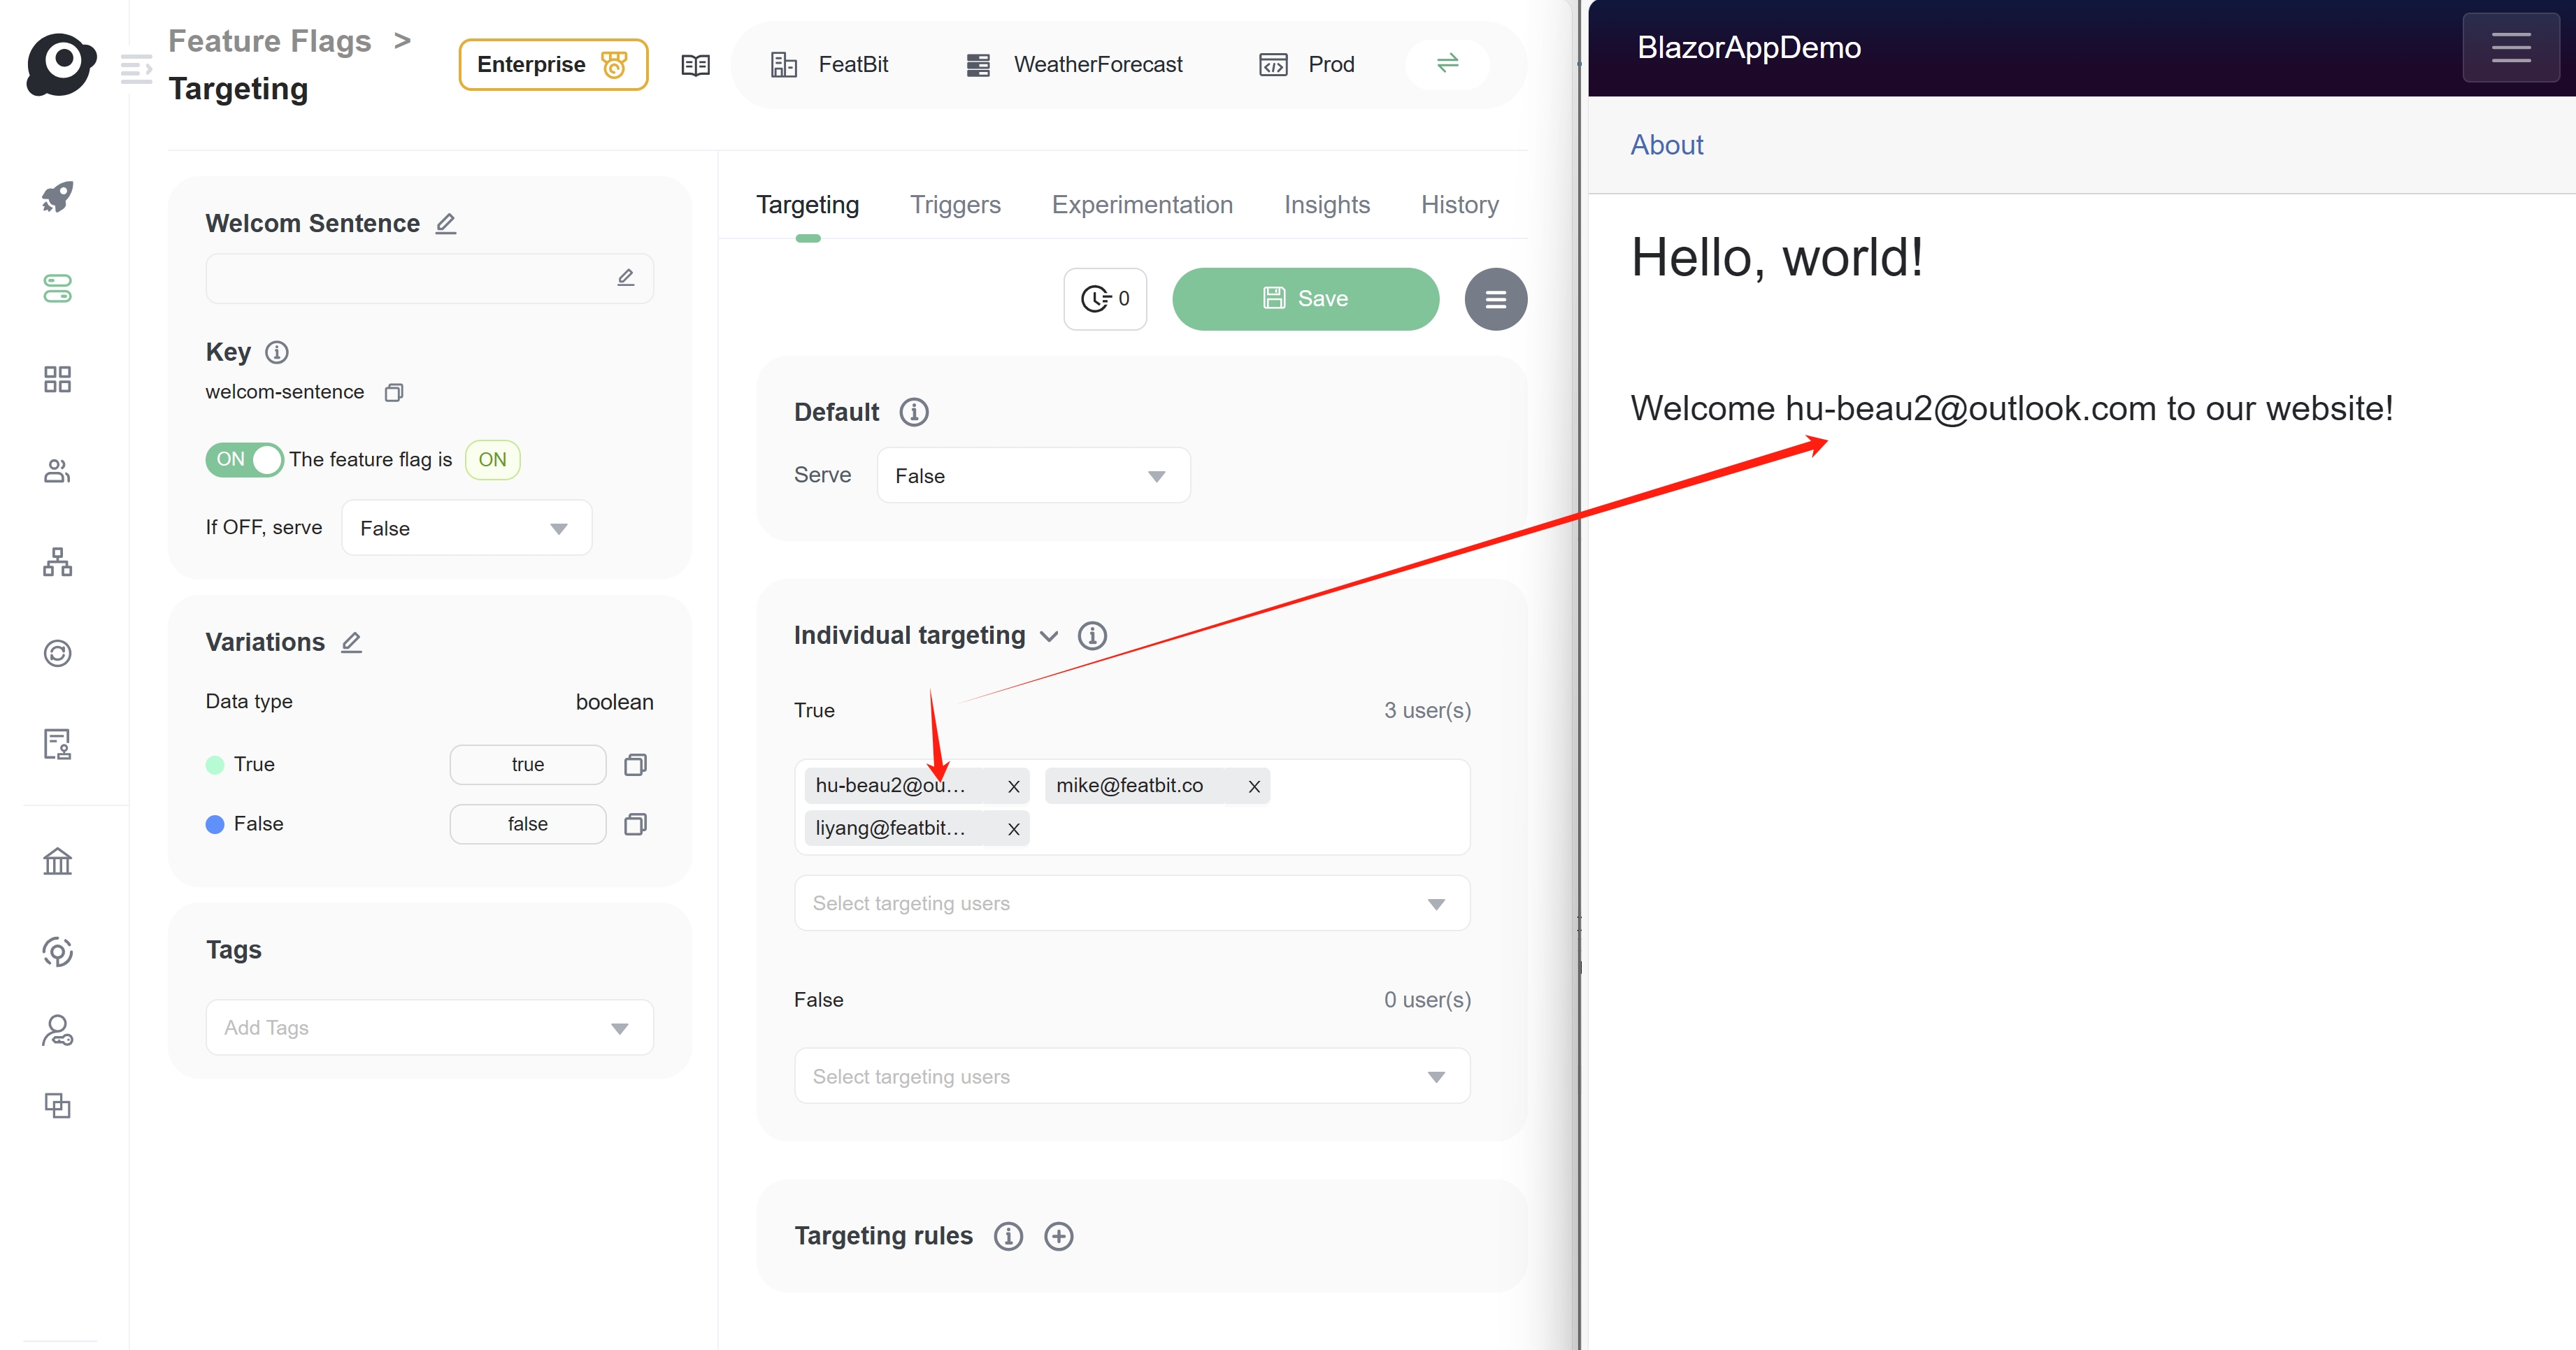Open the end users sidebar icon

click(x=57, y=471)
